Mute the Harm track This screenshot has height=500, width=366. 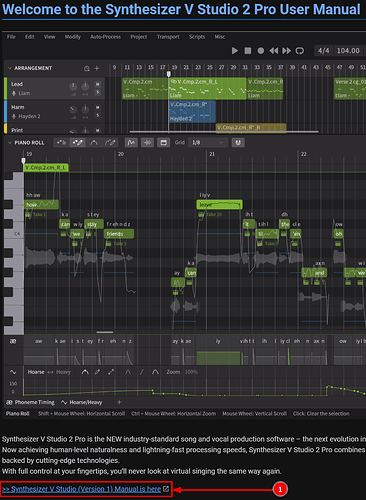[98, 107]
